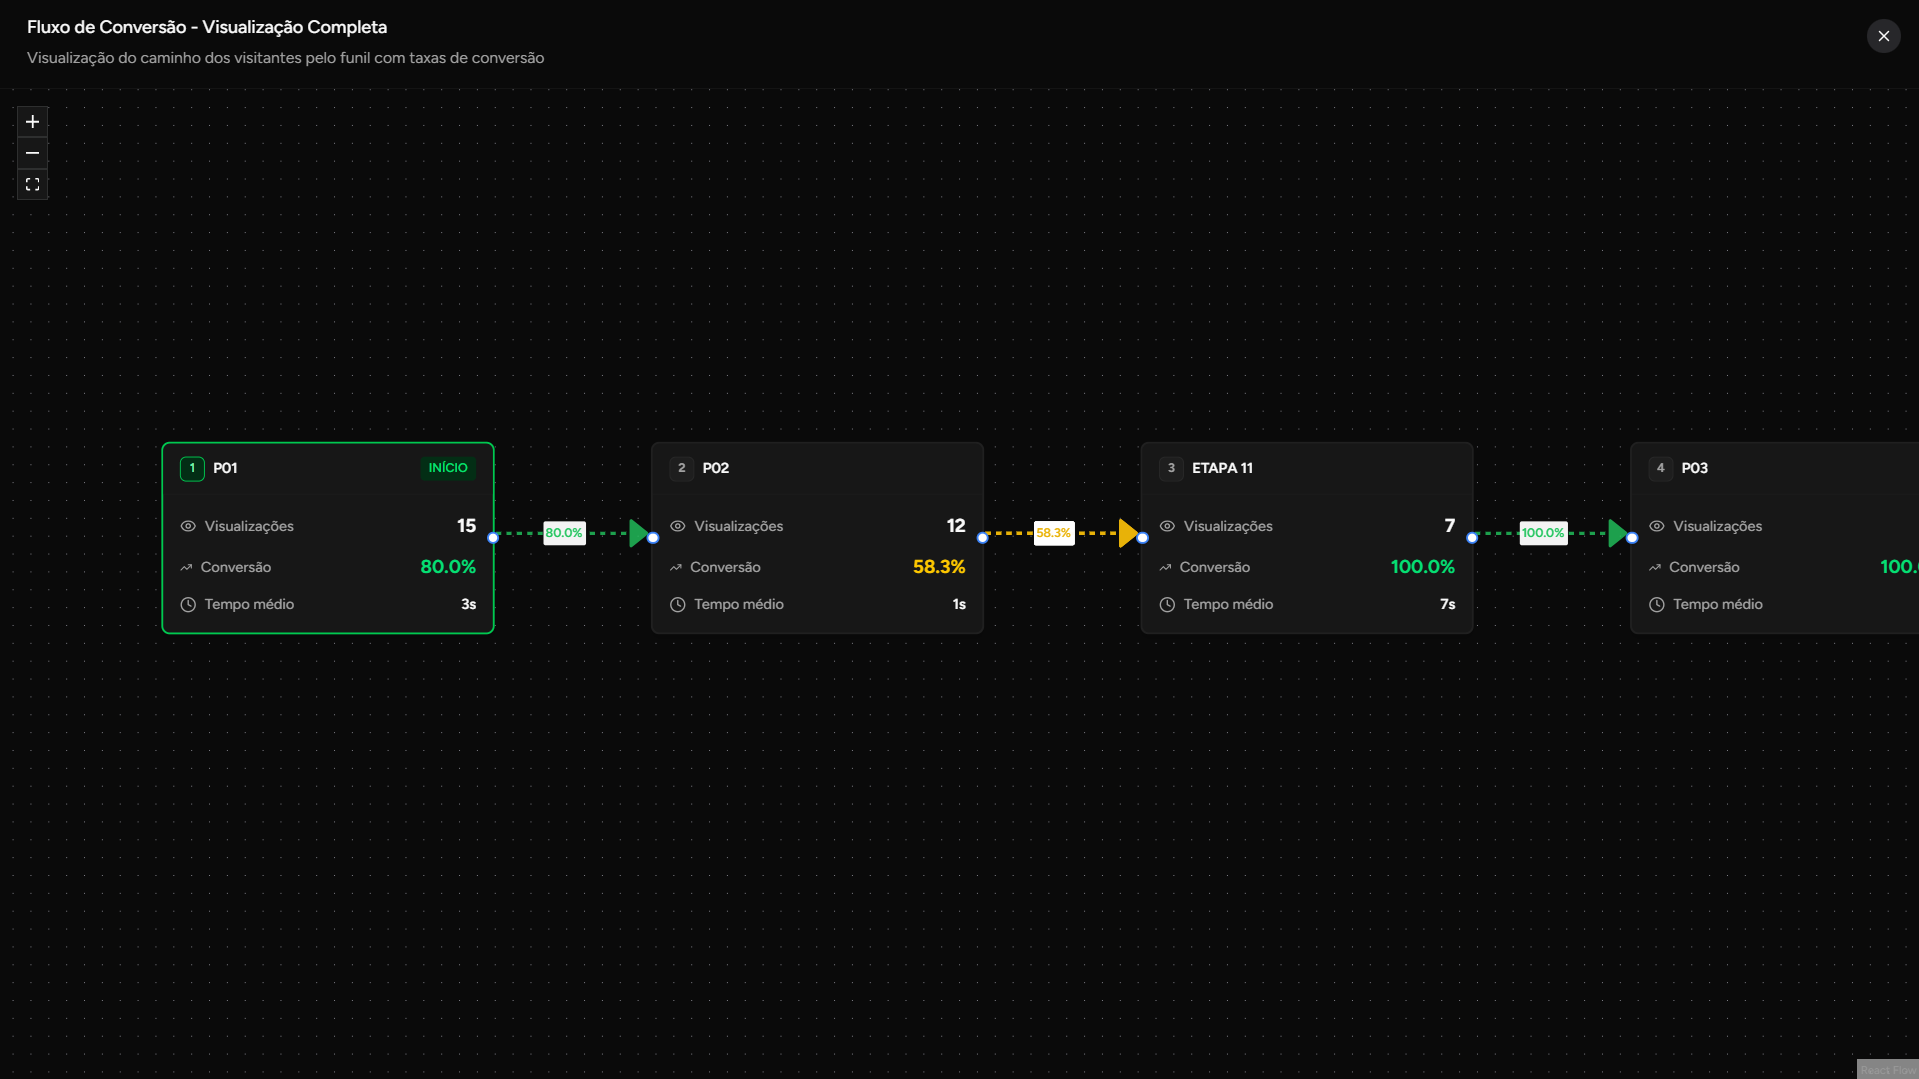
Task: Click the clock icon on ETAPA 11 card
Action: tap(1167, 604)
